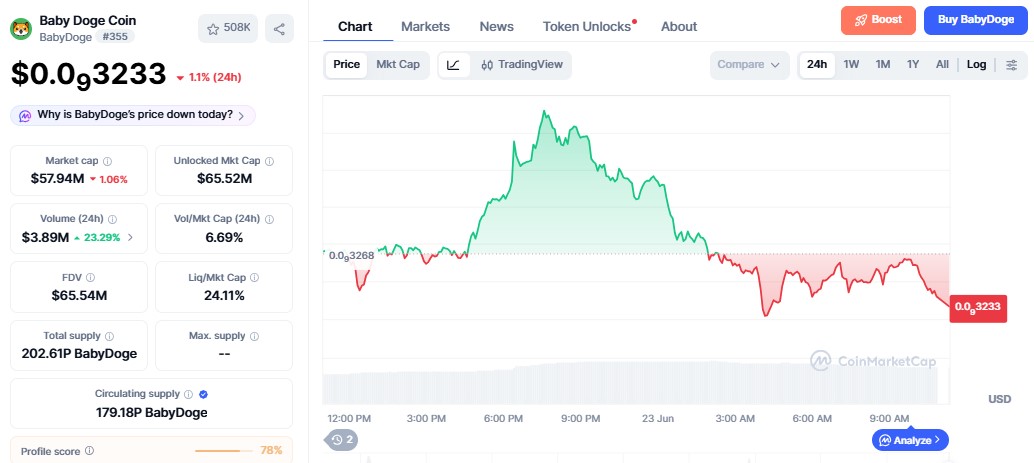Expand the Volume (24h) details chevron
The height and width of the screenshot is (463, 1034).
[x=130, y=237]
